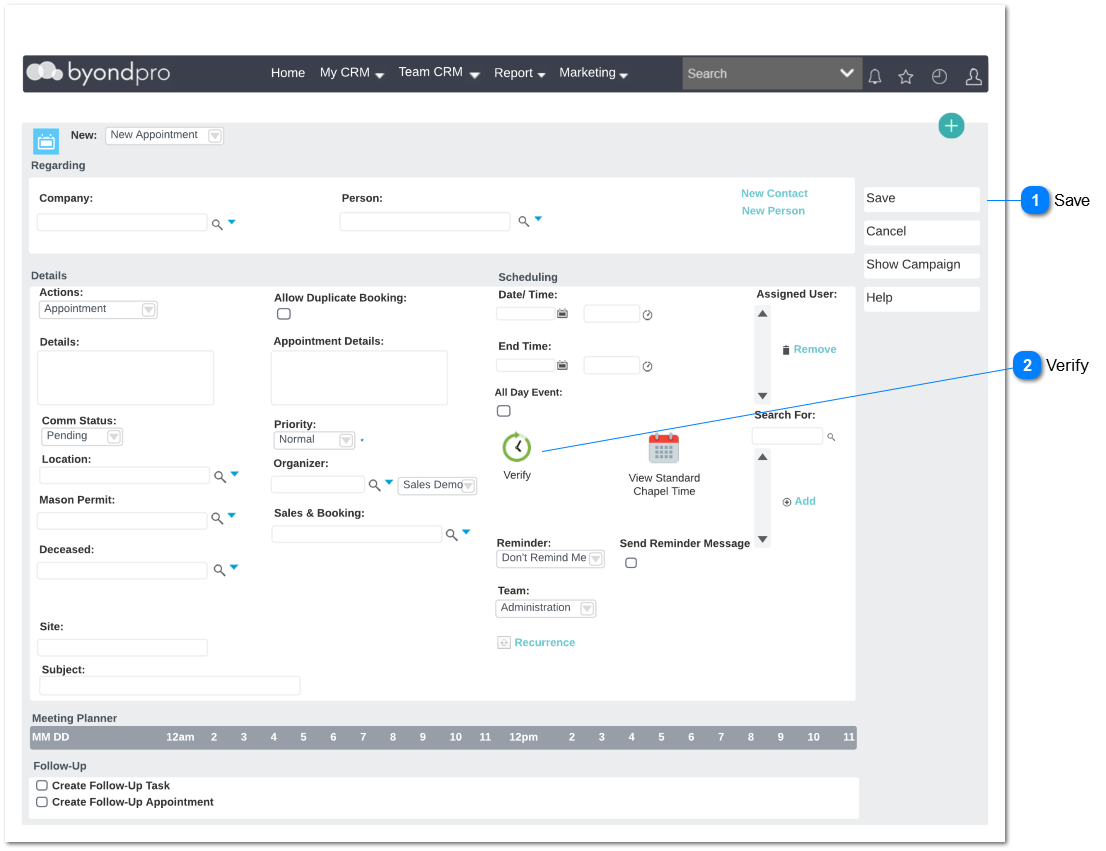Open the Reminder Don't Remind Me dropdown
The image size is (1106, 851).
(x=550, y=558)
